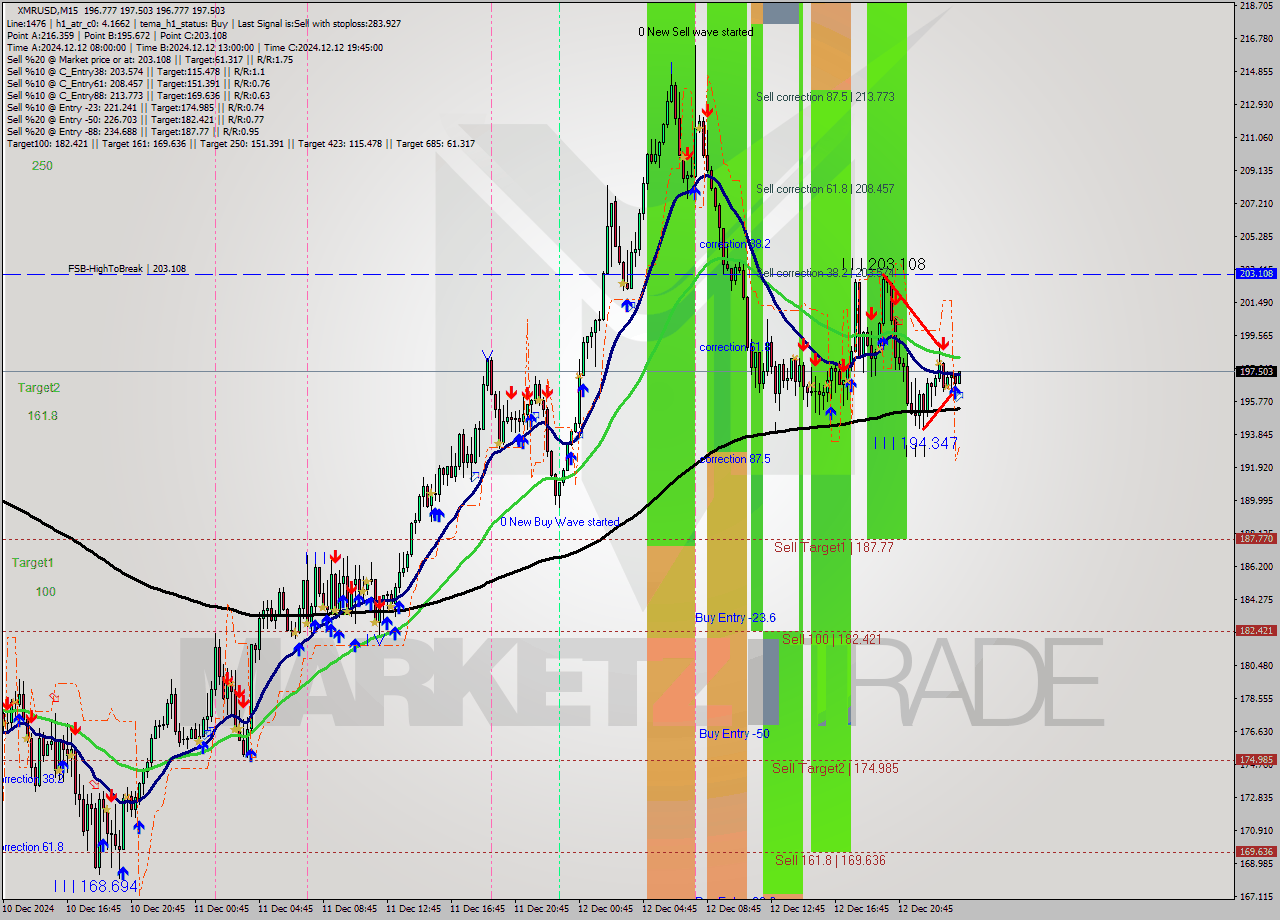
Task: Click the red 174.985 price tag on axis
Action: [x=1256, y=759]
